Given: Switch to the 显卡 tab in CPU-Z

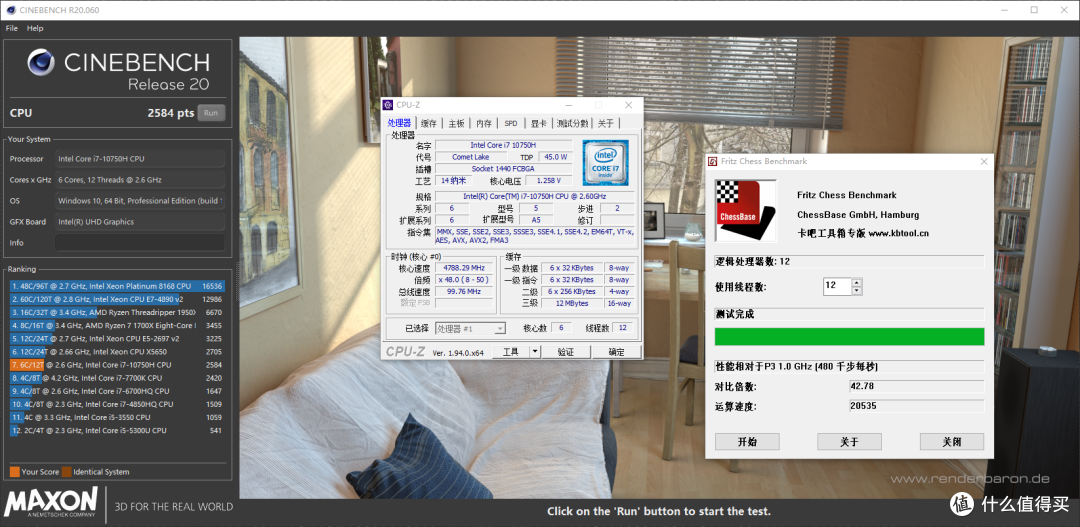Looking at the screenshot, I should click(x=539, y=123).
